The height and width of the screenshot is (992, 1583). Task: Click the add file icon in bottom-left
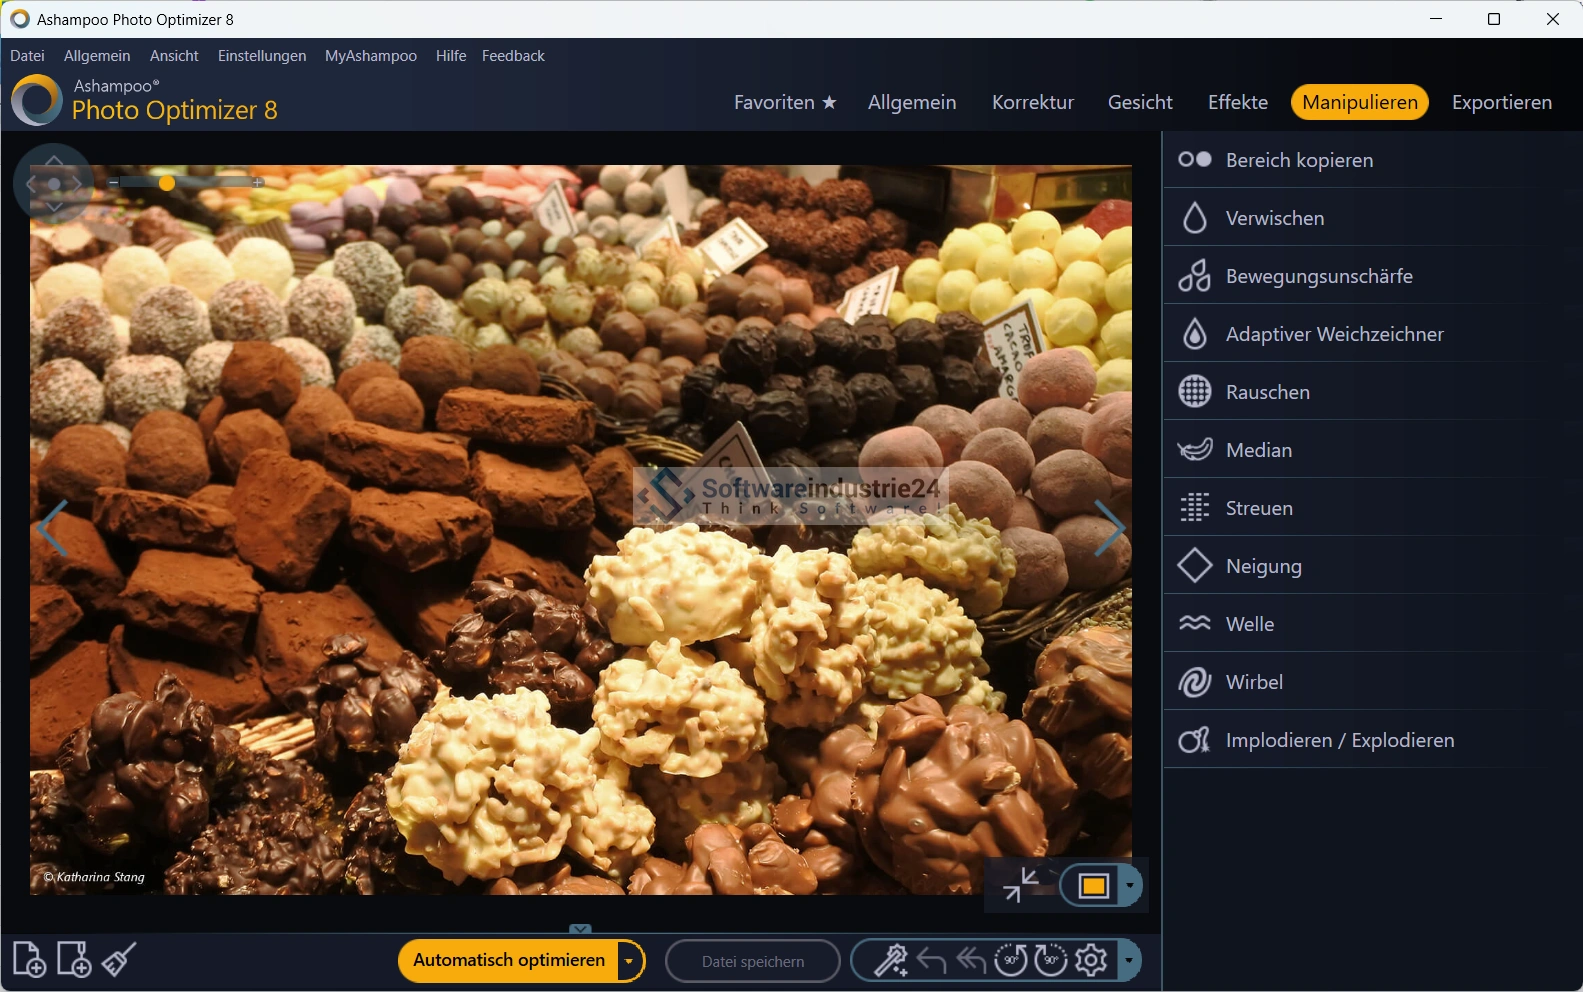click(x=29, y=960)
